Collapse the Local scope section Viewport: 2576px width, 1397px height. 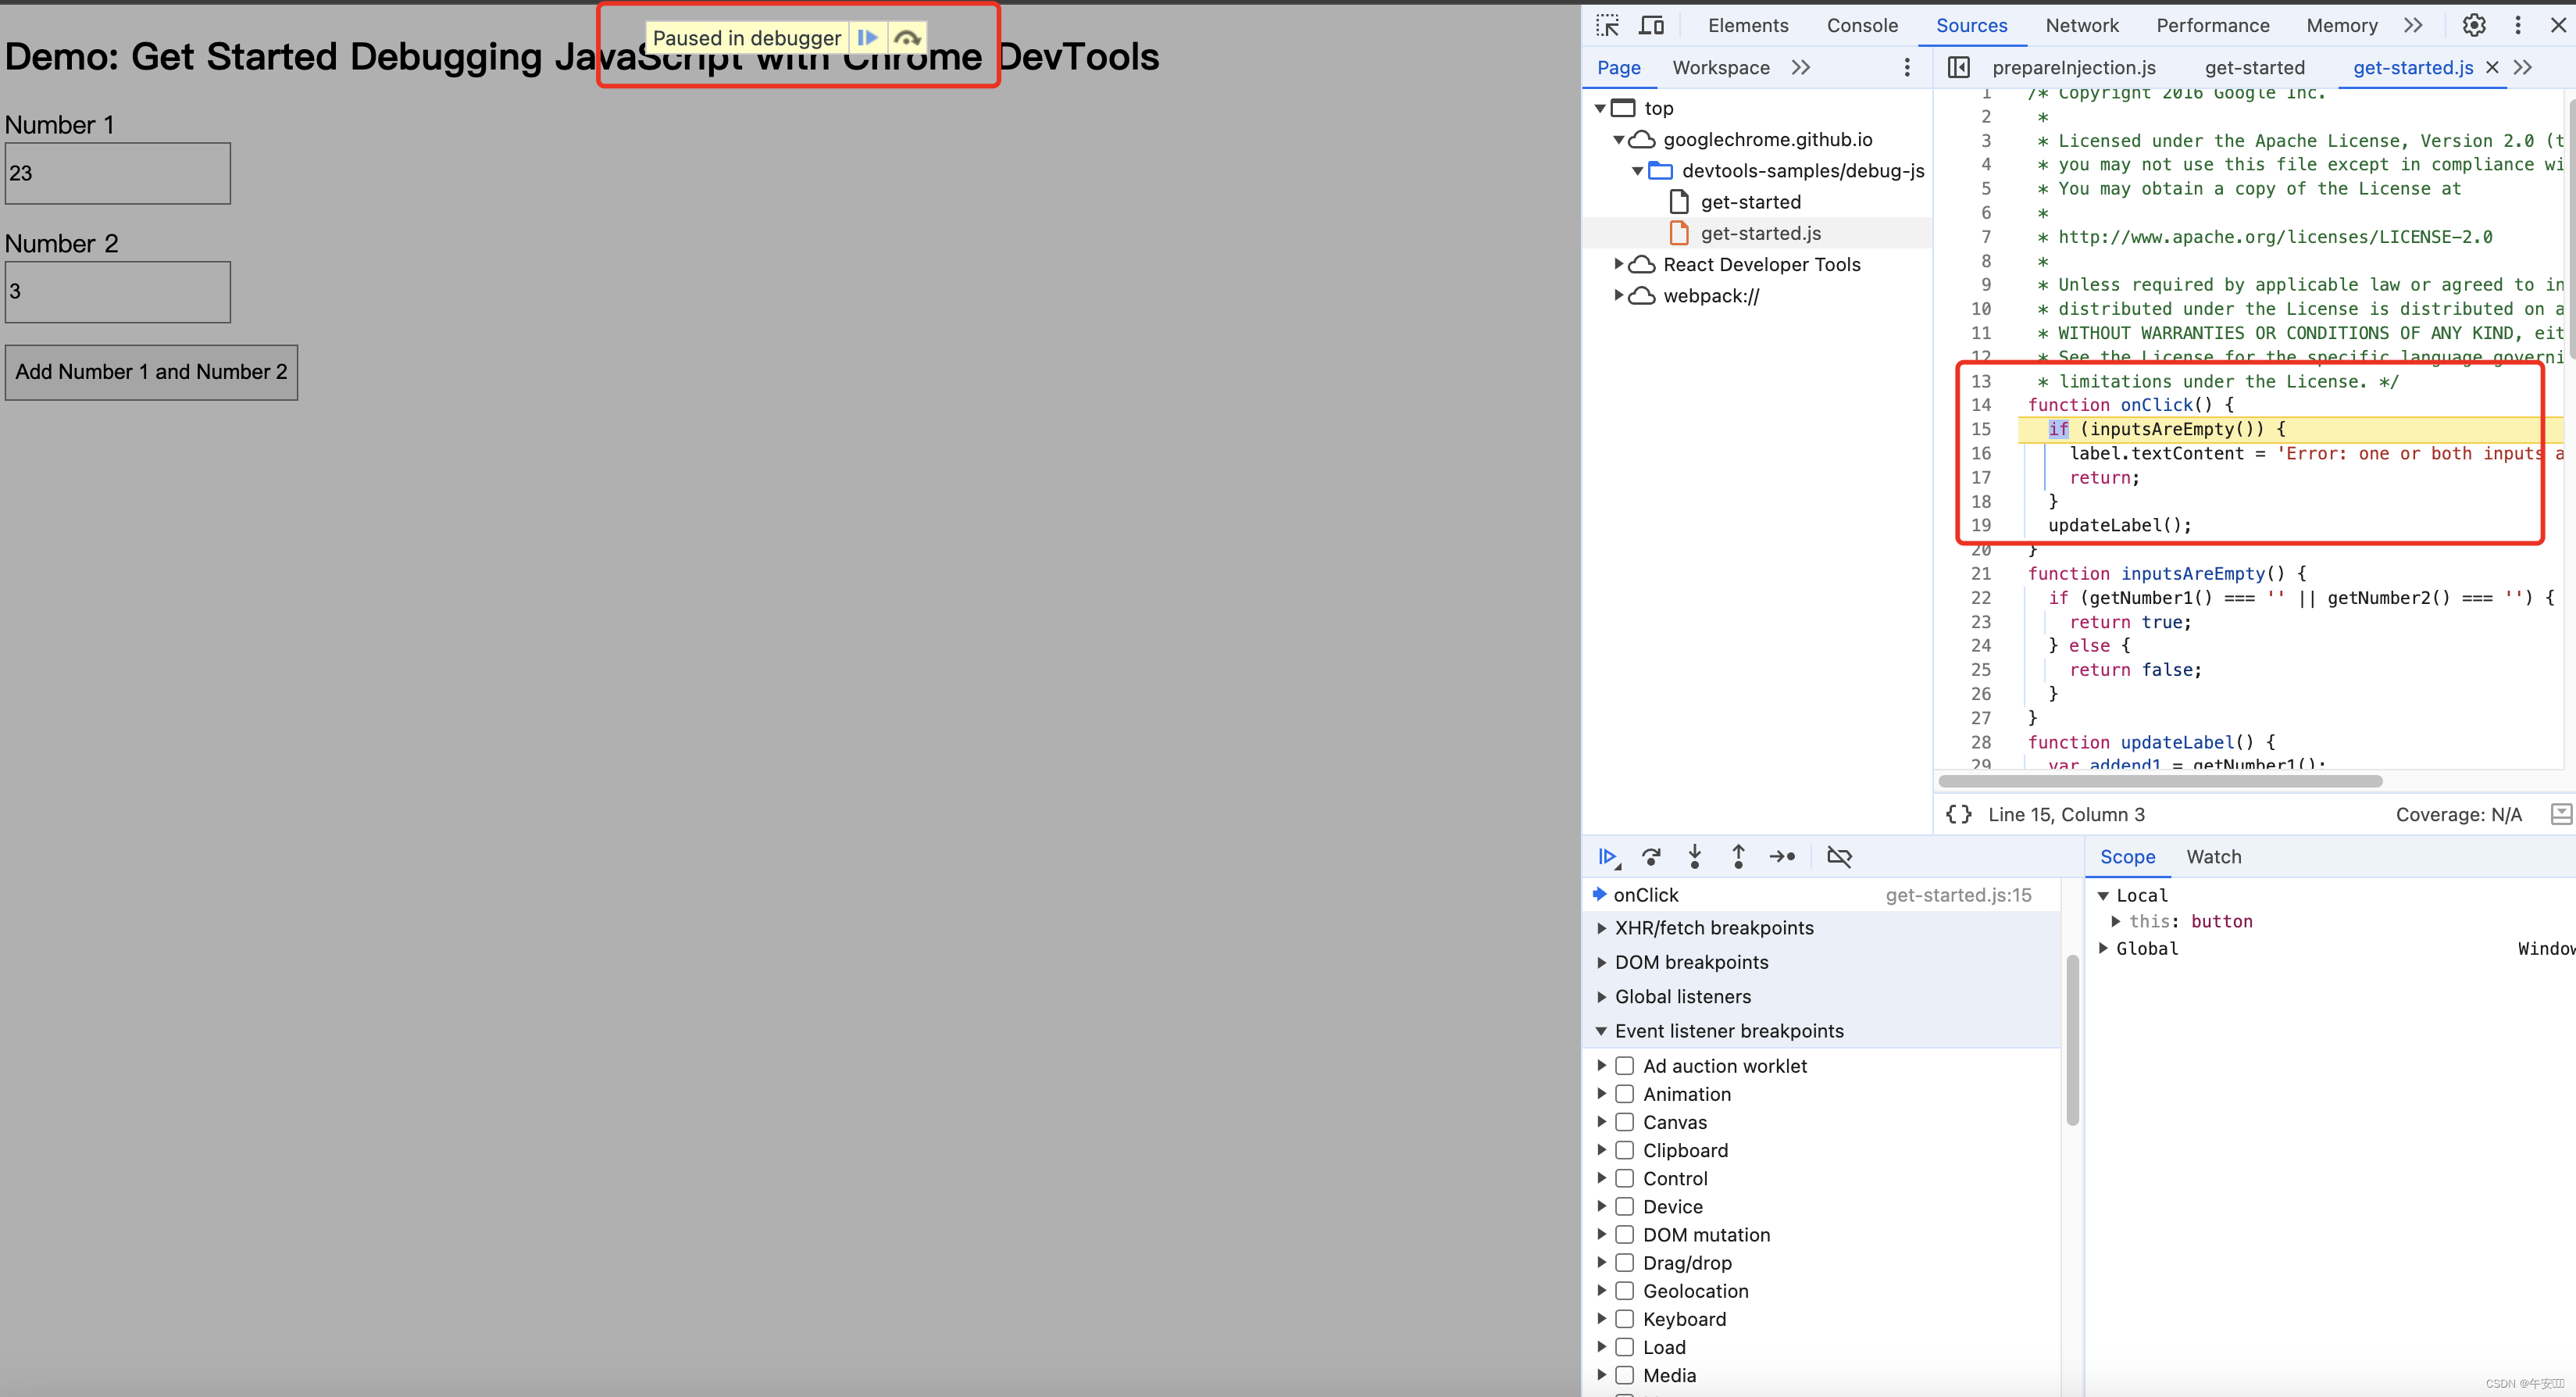click(2103, 896)
